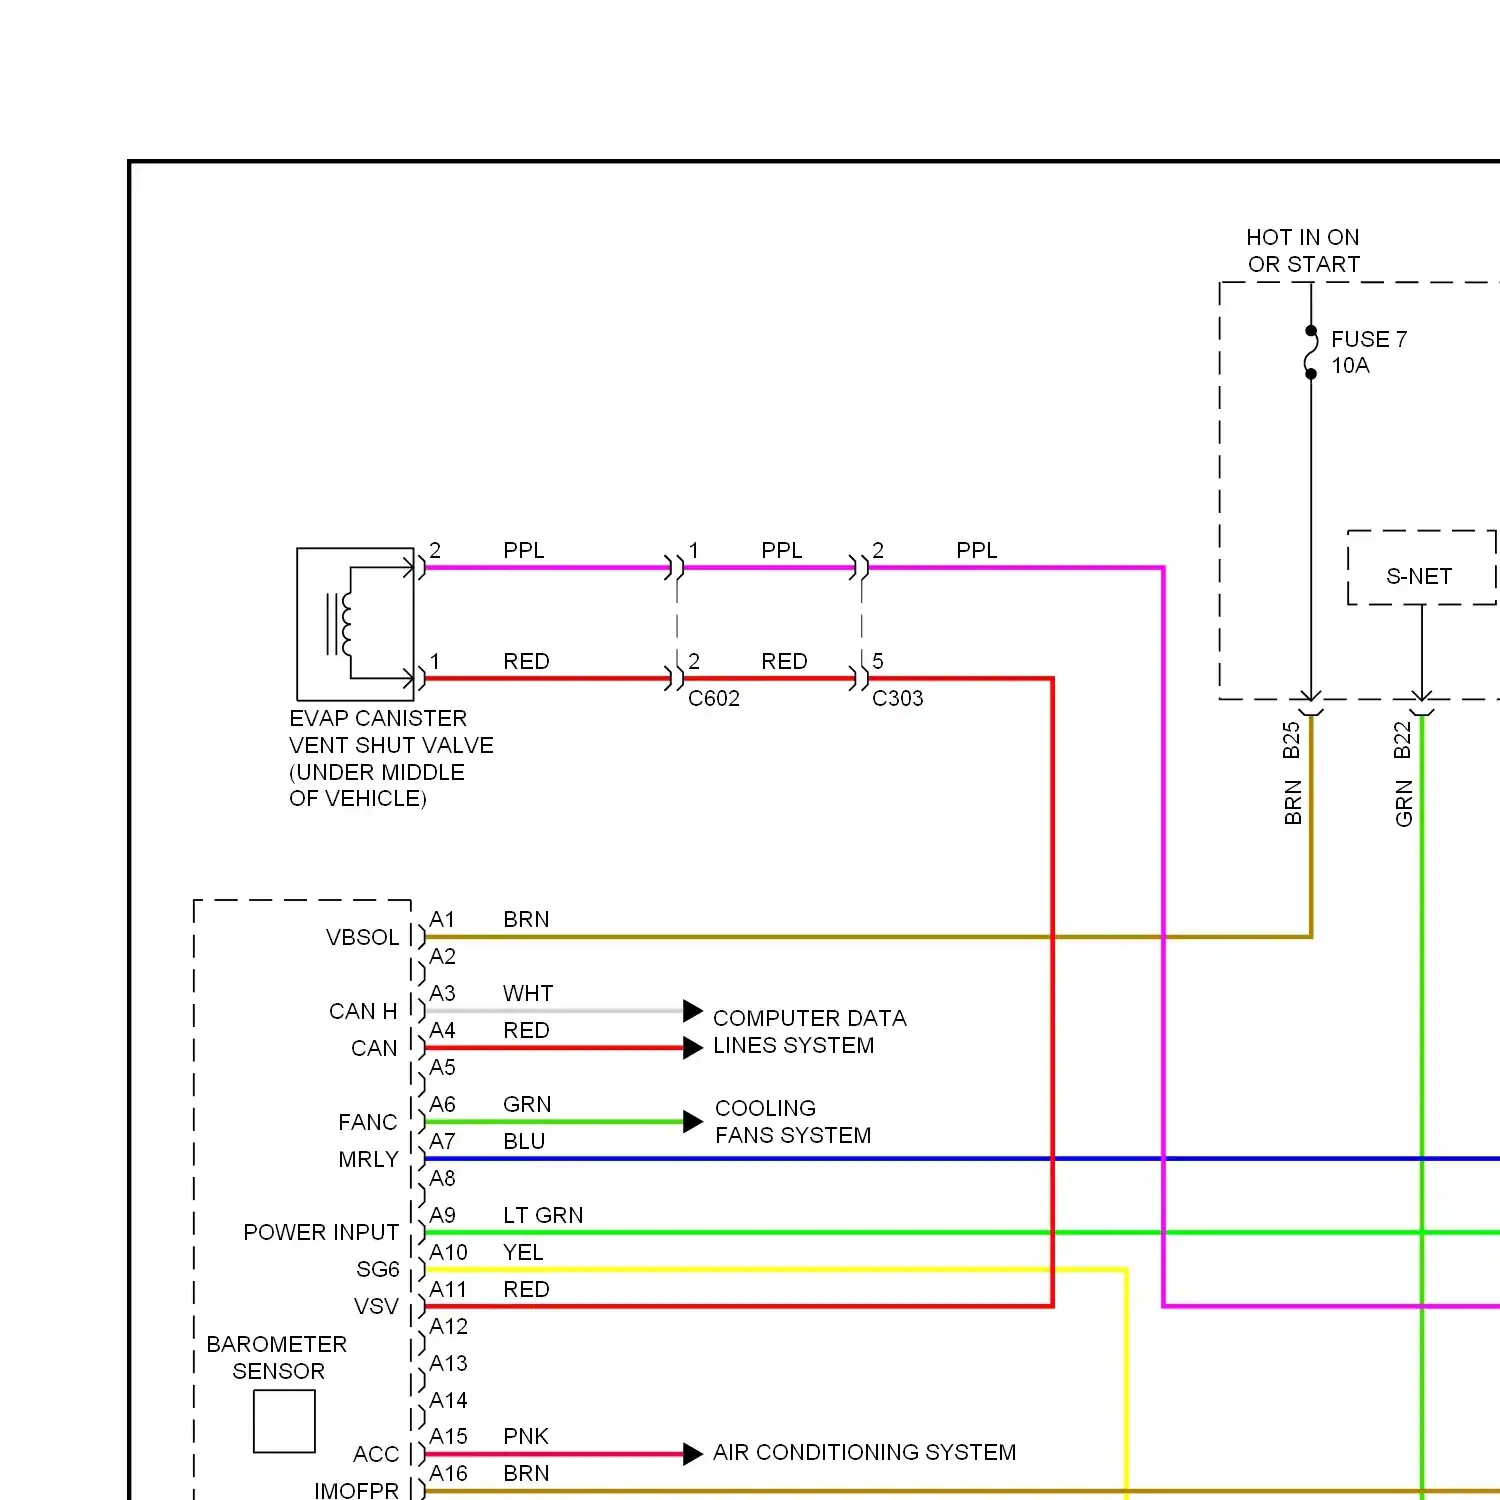Click the 'AIR CONDITIONING SYSTEM' text
The height and width of the screenshot is (1500, 1500).
[x=865, y=1453]
